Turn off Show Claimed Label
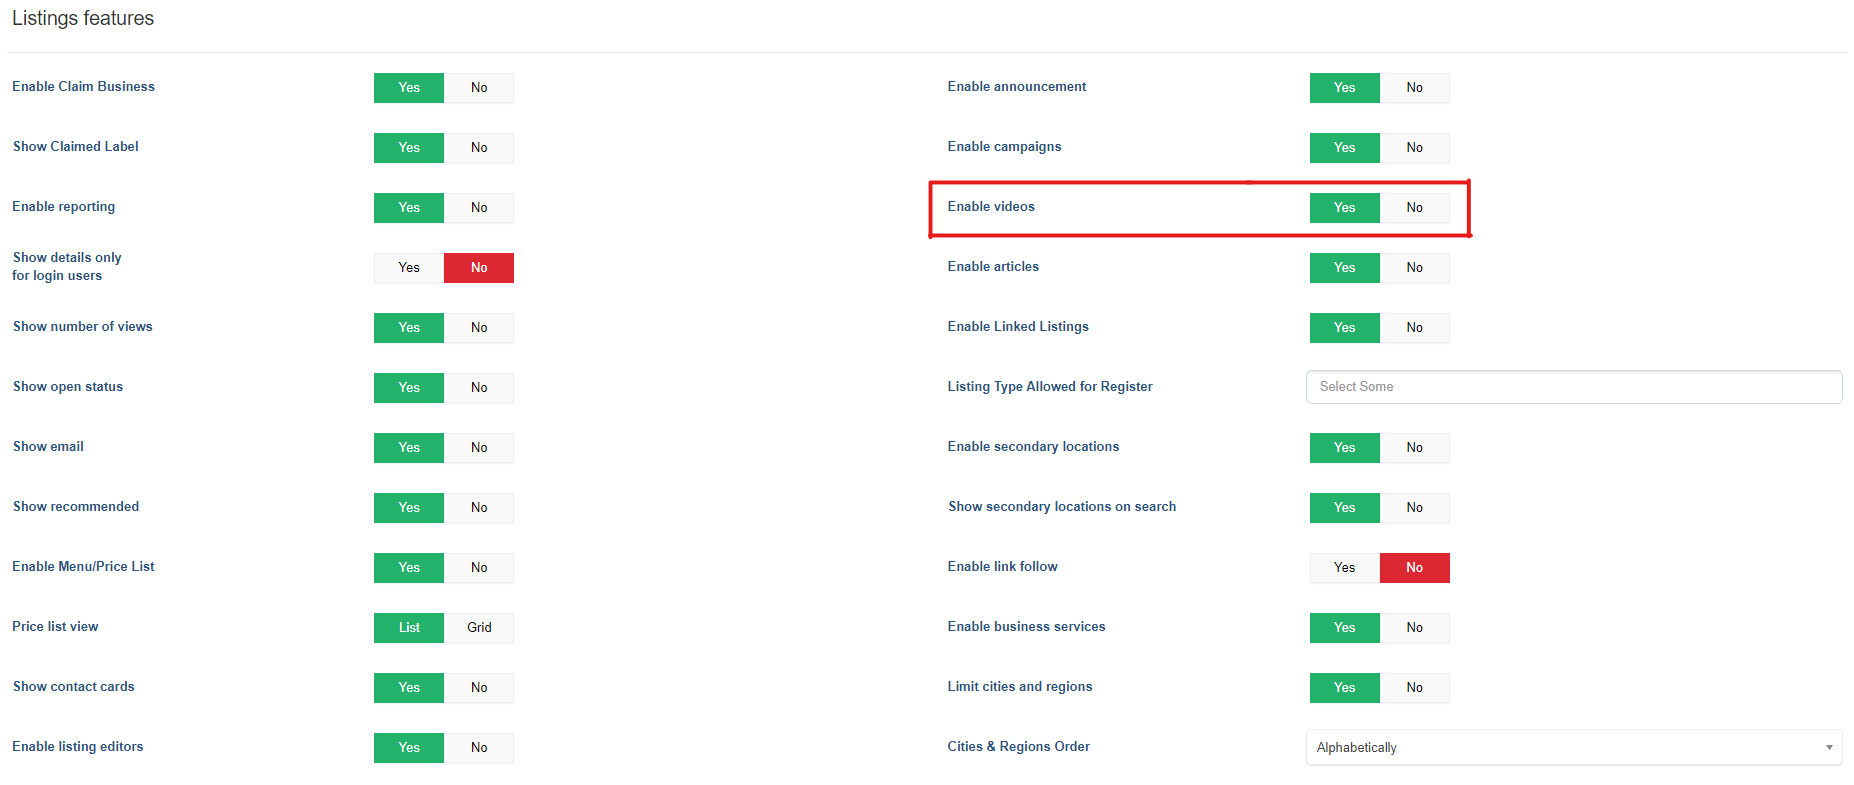1854x785 pixels. tap(479, 148)
